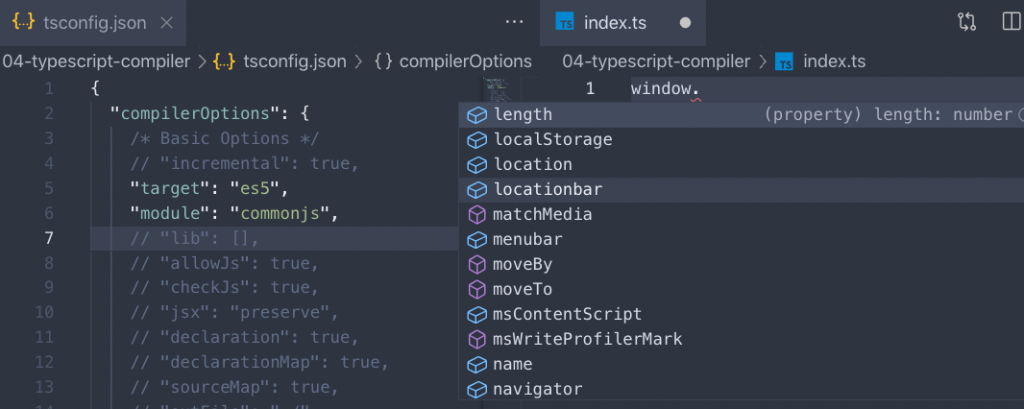1024x409 pixels.
Task: Select the matchMedia suggestion
Action: [741, 214]
